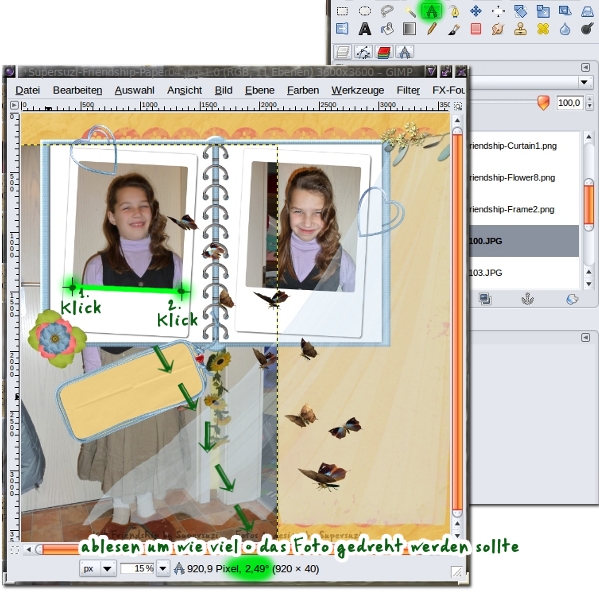The width and height of the screenshot is (599, 600).
Task: Select the Perspective tool
Action: coord(587,11)
